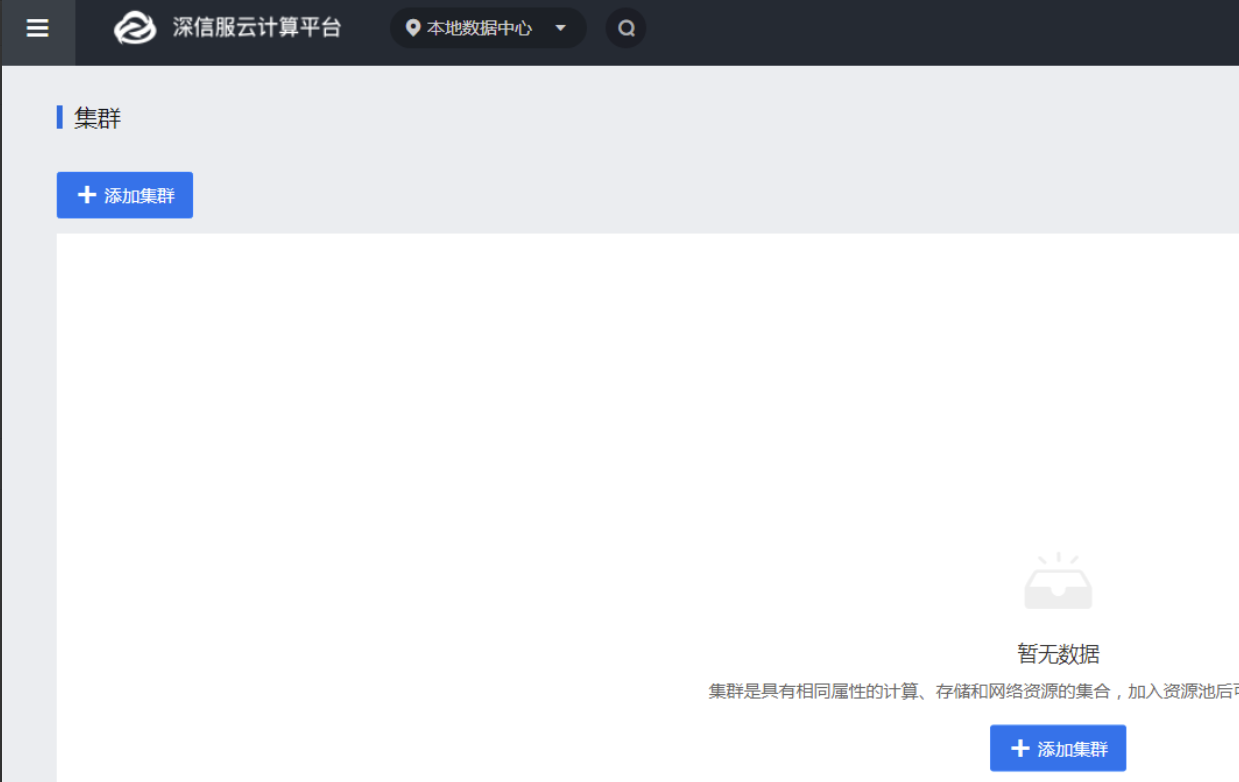Click the empty inbox illustration icon
Screen dimensions: 1239x782
click(x=1058, y=582)
